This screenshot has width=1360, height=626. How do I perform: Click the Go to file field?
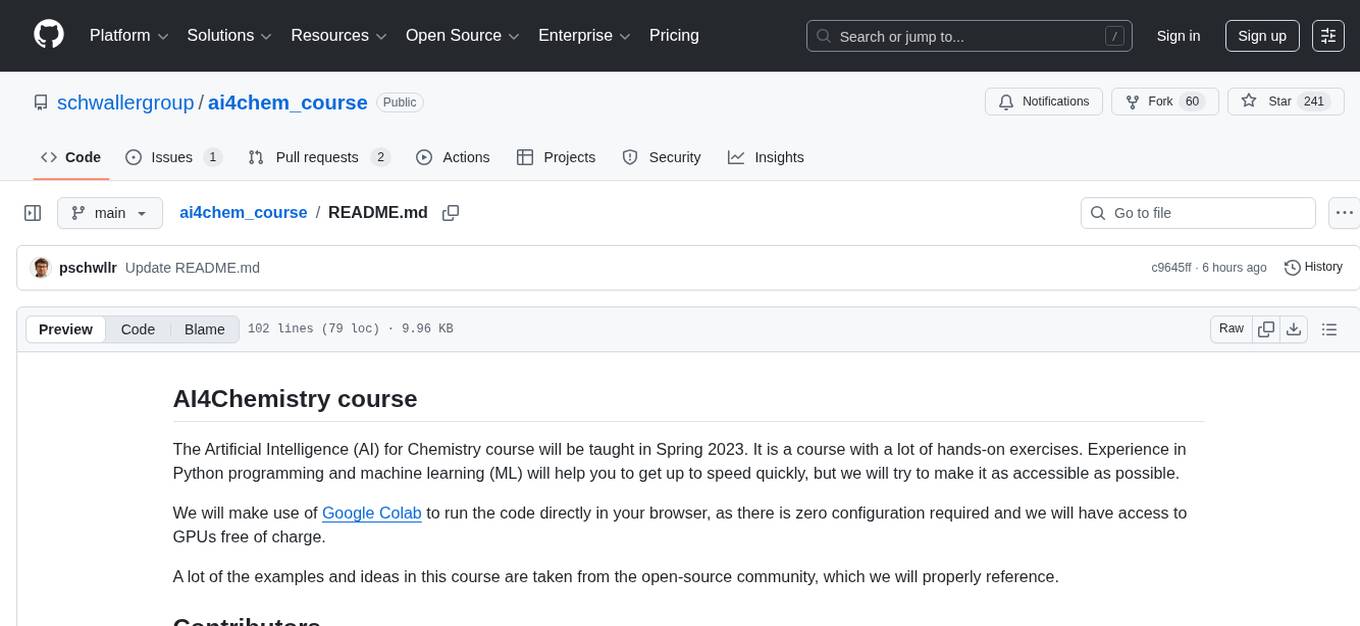pos(1197,212)
